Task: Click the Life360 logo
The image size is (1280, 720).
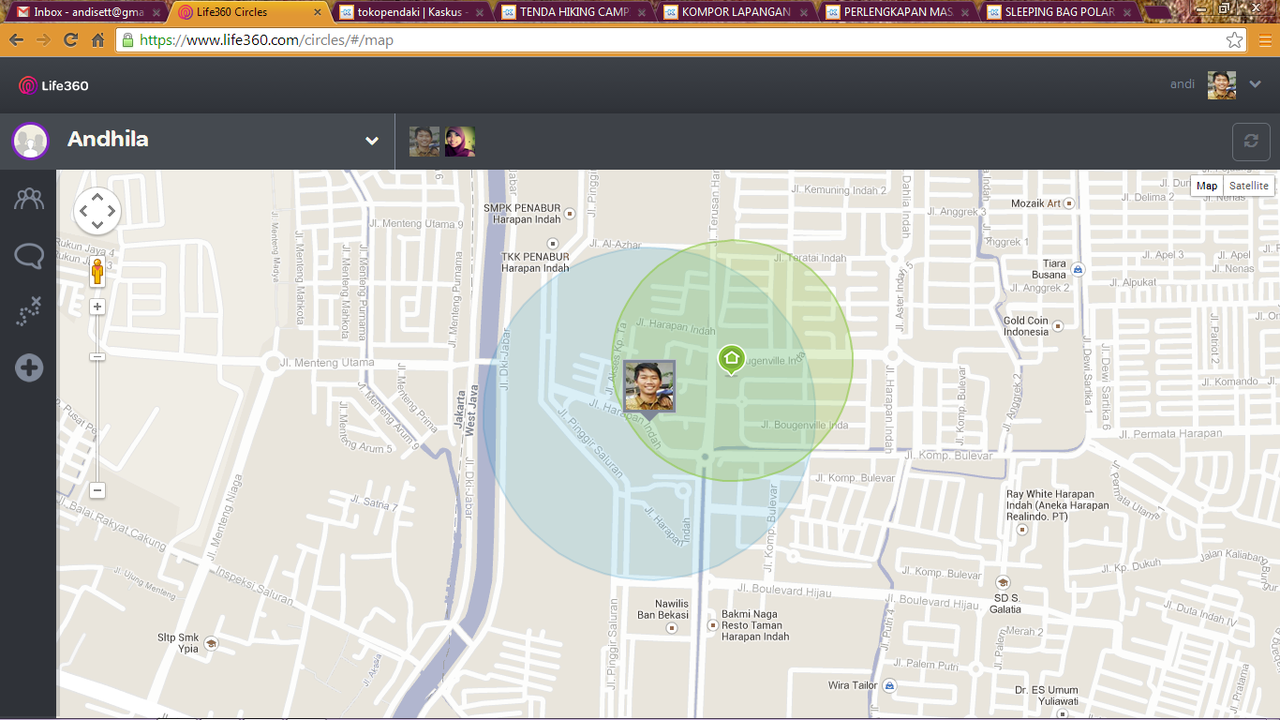Action: click(53, 86)
